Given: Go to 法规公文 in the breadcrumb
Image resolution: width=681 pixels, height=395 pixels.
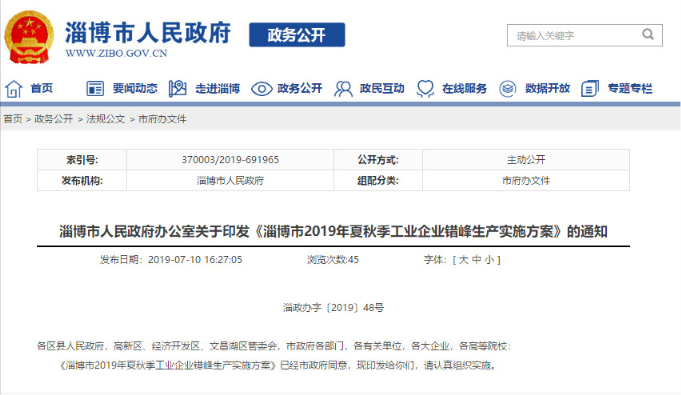Looking at the screenshot, I should click(106, 119).
